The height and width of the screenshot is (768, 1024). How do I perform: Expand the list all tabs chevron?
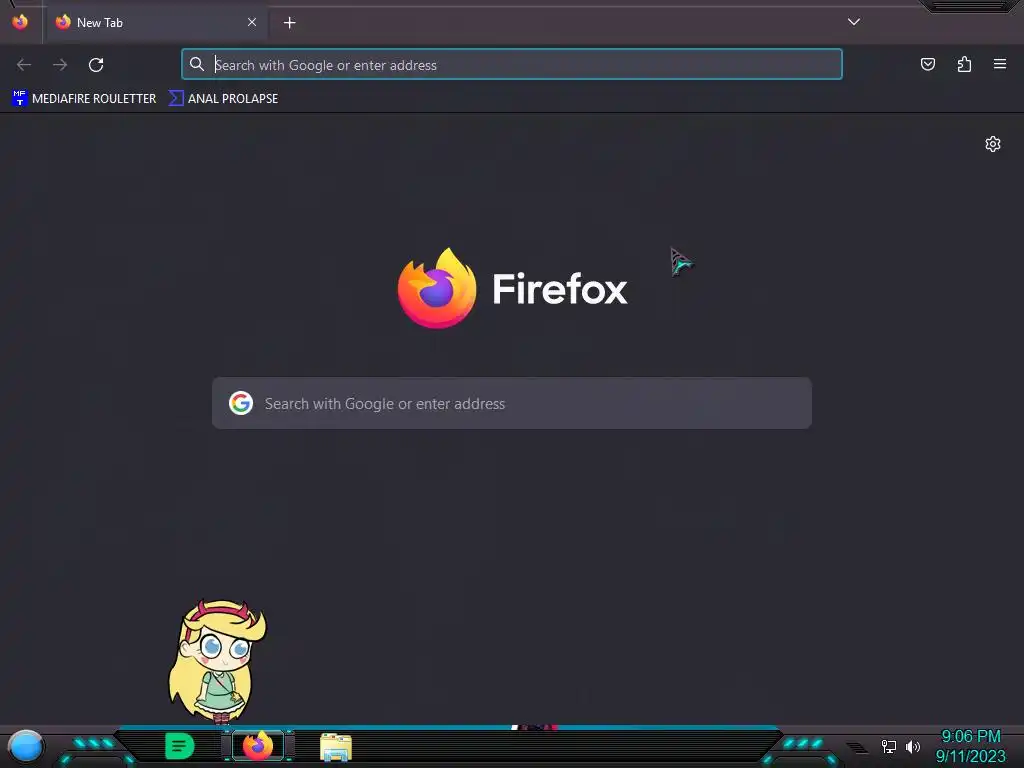(854, 22)
